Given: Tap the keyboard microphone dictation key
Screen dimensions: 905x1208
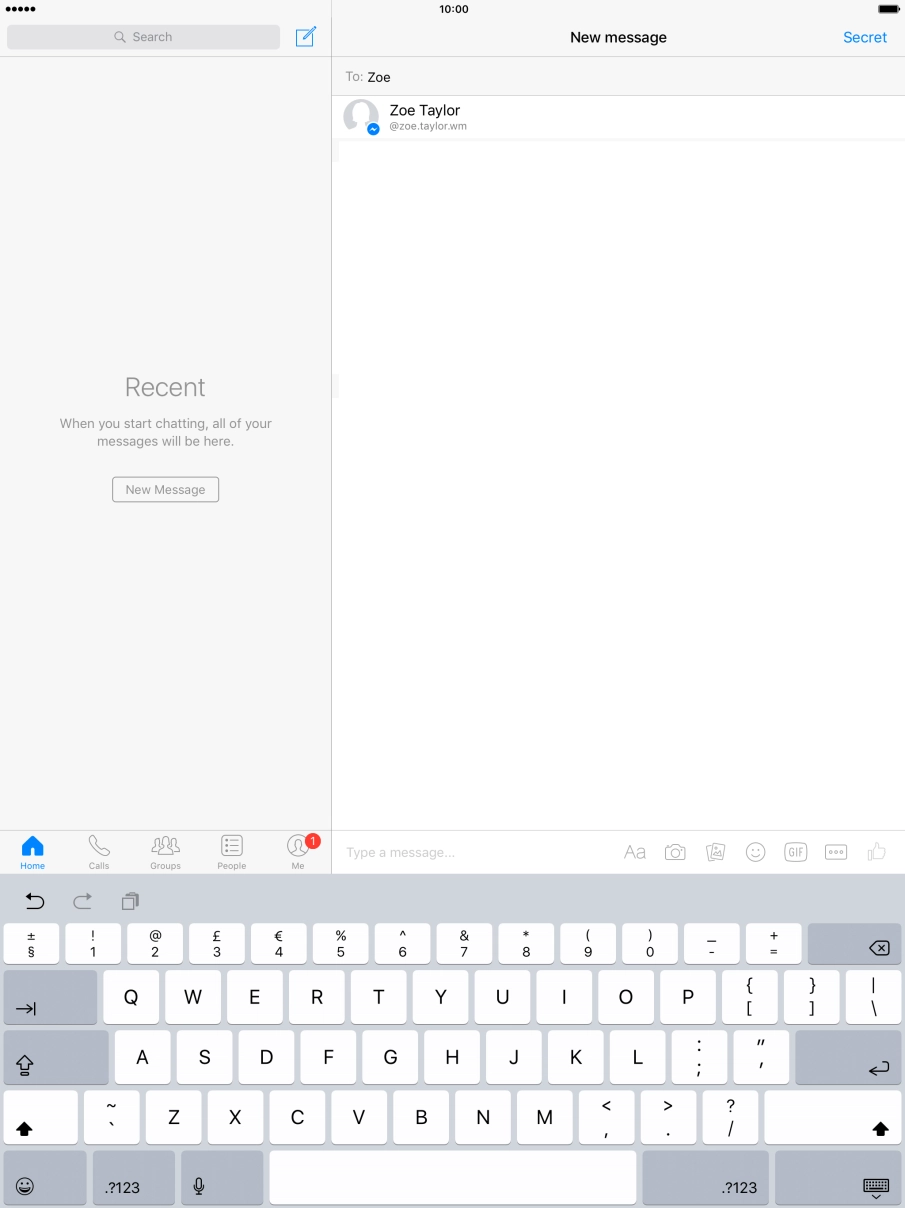Looking at the screenshot, I should pos(199,1186).
